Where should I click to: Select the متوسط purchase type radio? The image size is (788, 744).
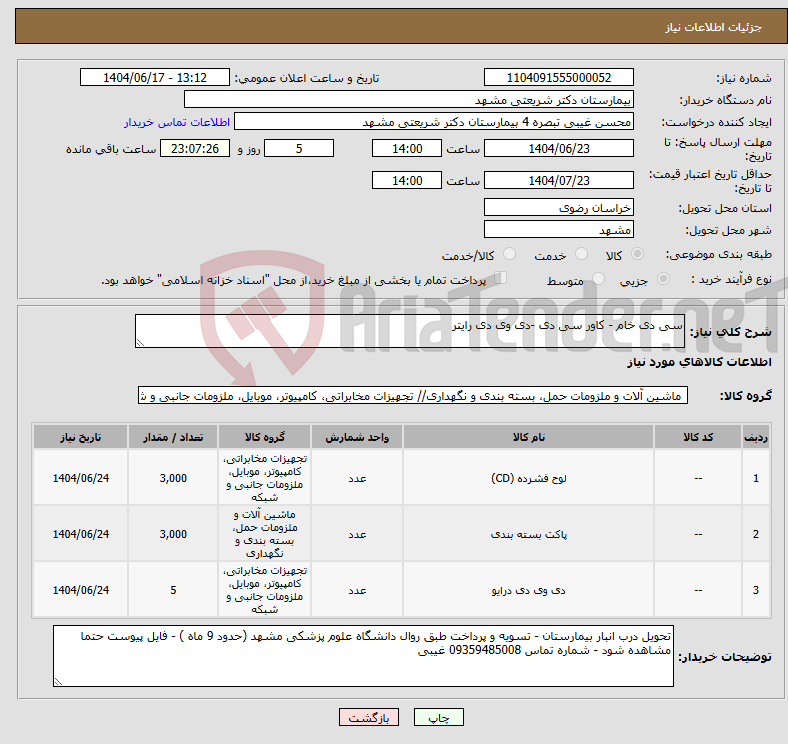599,279
